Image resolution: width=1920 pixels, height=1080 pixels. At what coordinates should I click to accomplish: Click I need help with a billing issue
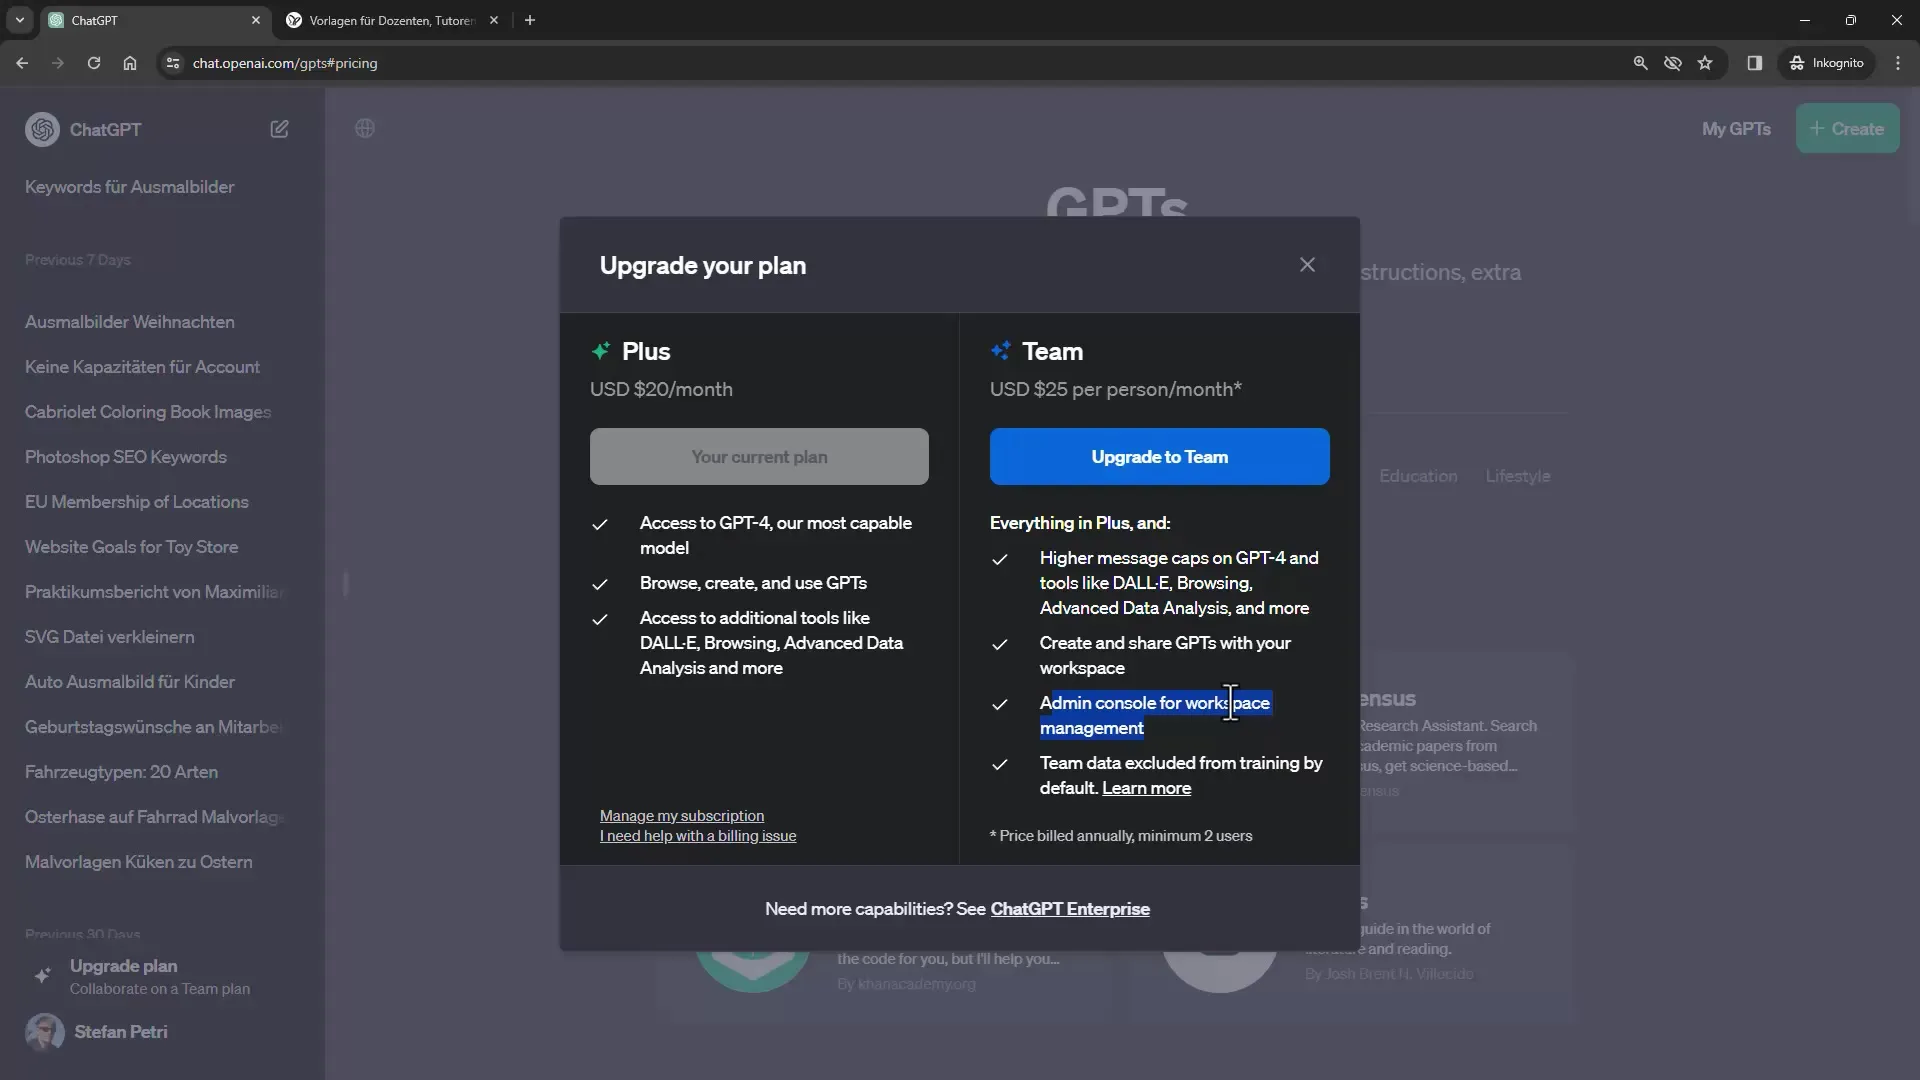click(698, 836)
